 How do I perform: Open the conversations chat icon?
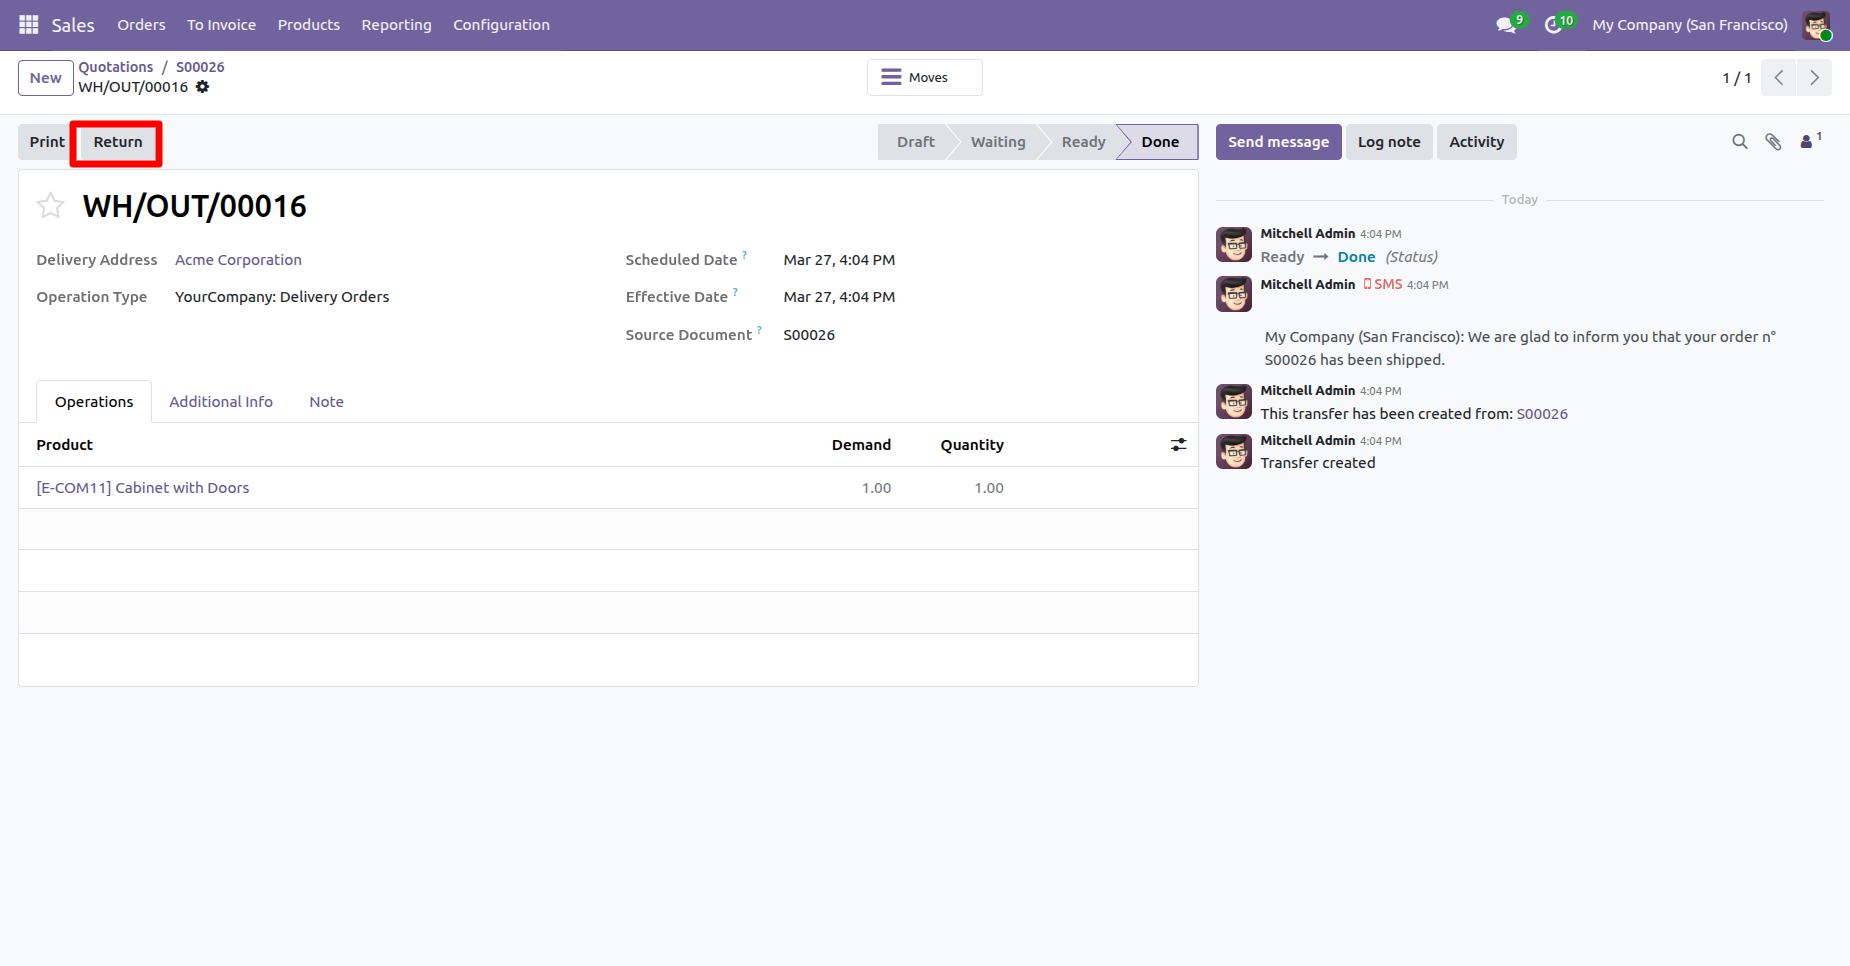click(1506, 25)
